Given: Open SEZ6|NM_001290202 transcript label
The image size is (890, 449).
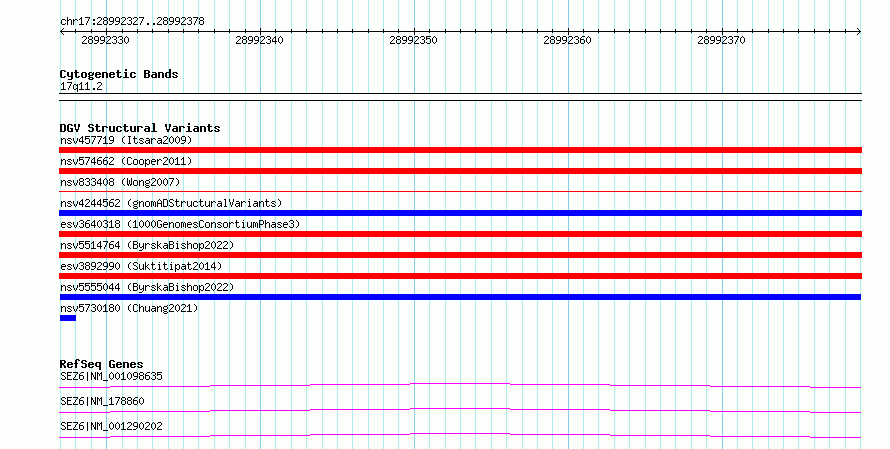Looking at the screenshot, I should point(111,426).
